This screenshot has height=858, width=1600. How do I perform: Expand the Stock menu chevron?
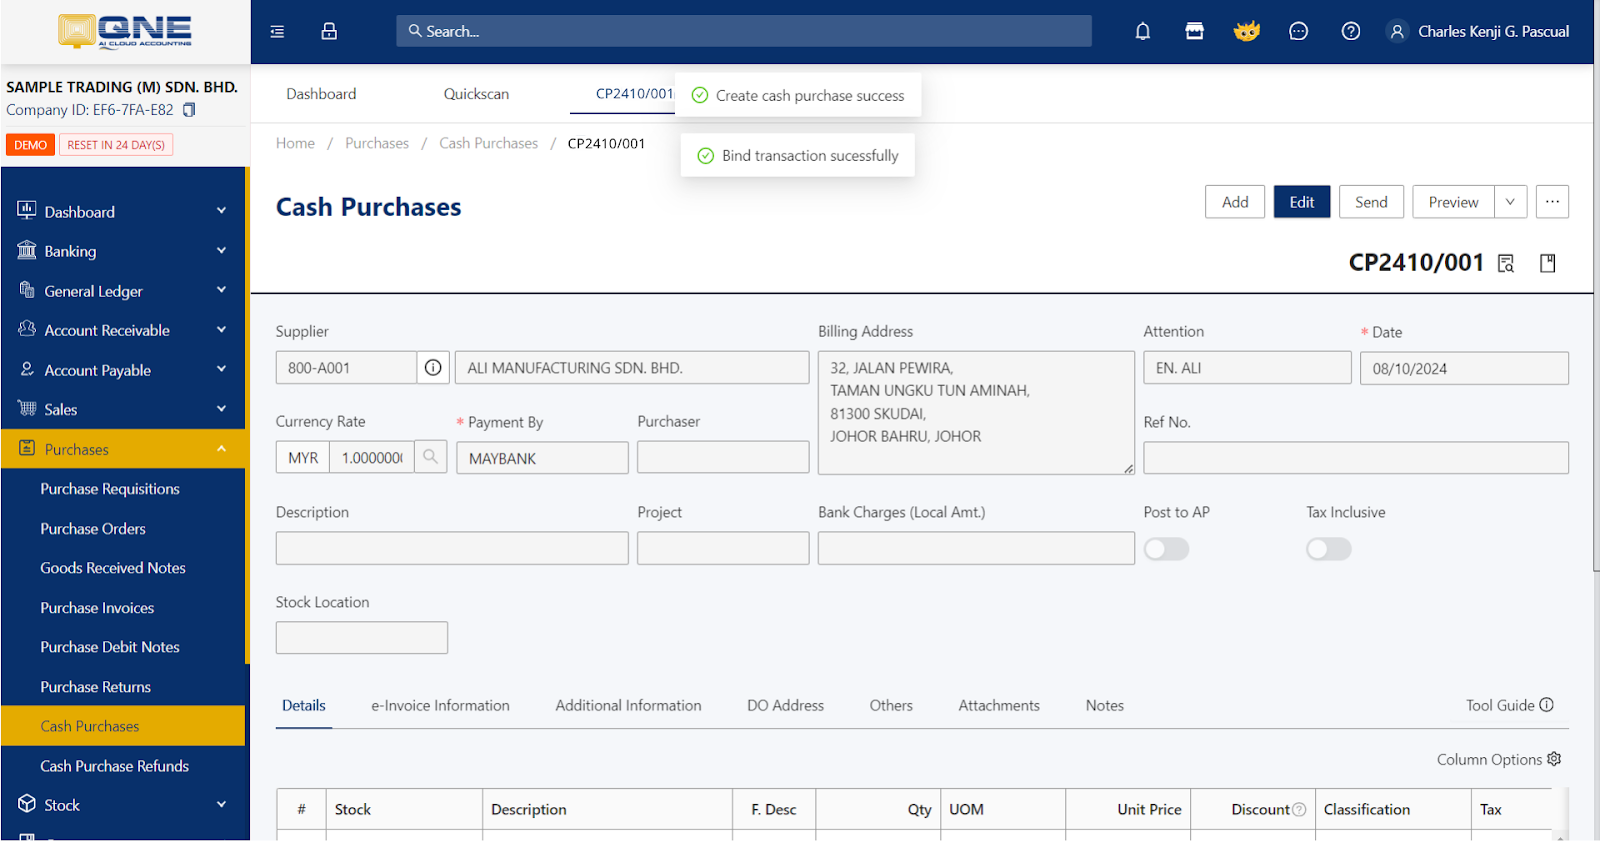tap(222, 804)
